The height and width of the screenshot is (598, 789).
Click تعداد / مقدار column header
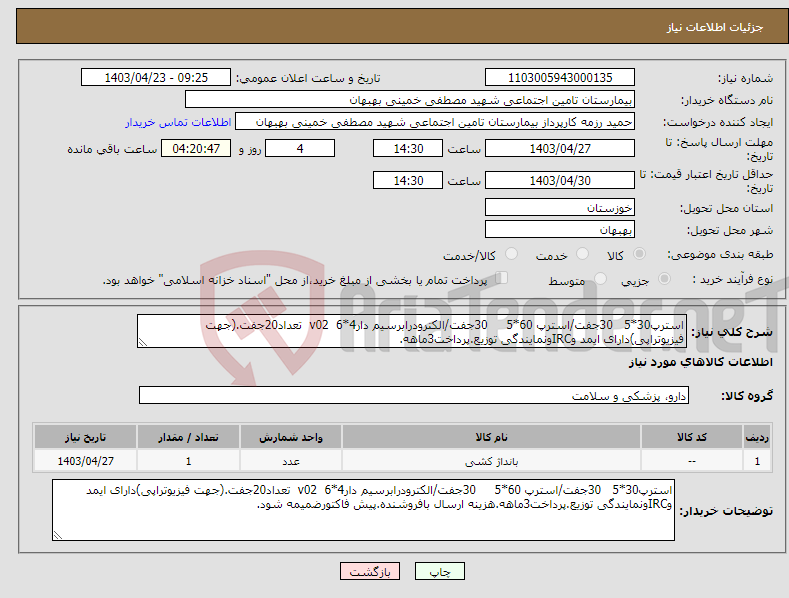188,437
